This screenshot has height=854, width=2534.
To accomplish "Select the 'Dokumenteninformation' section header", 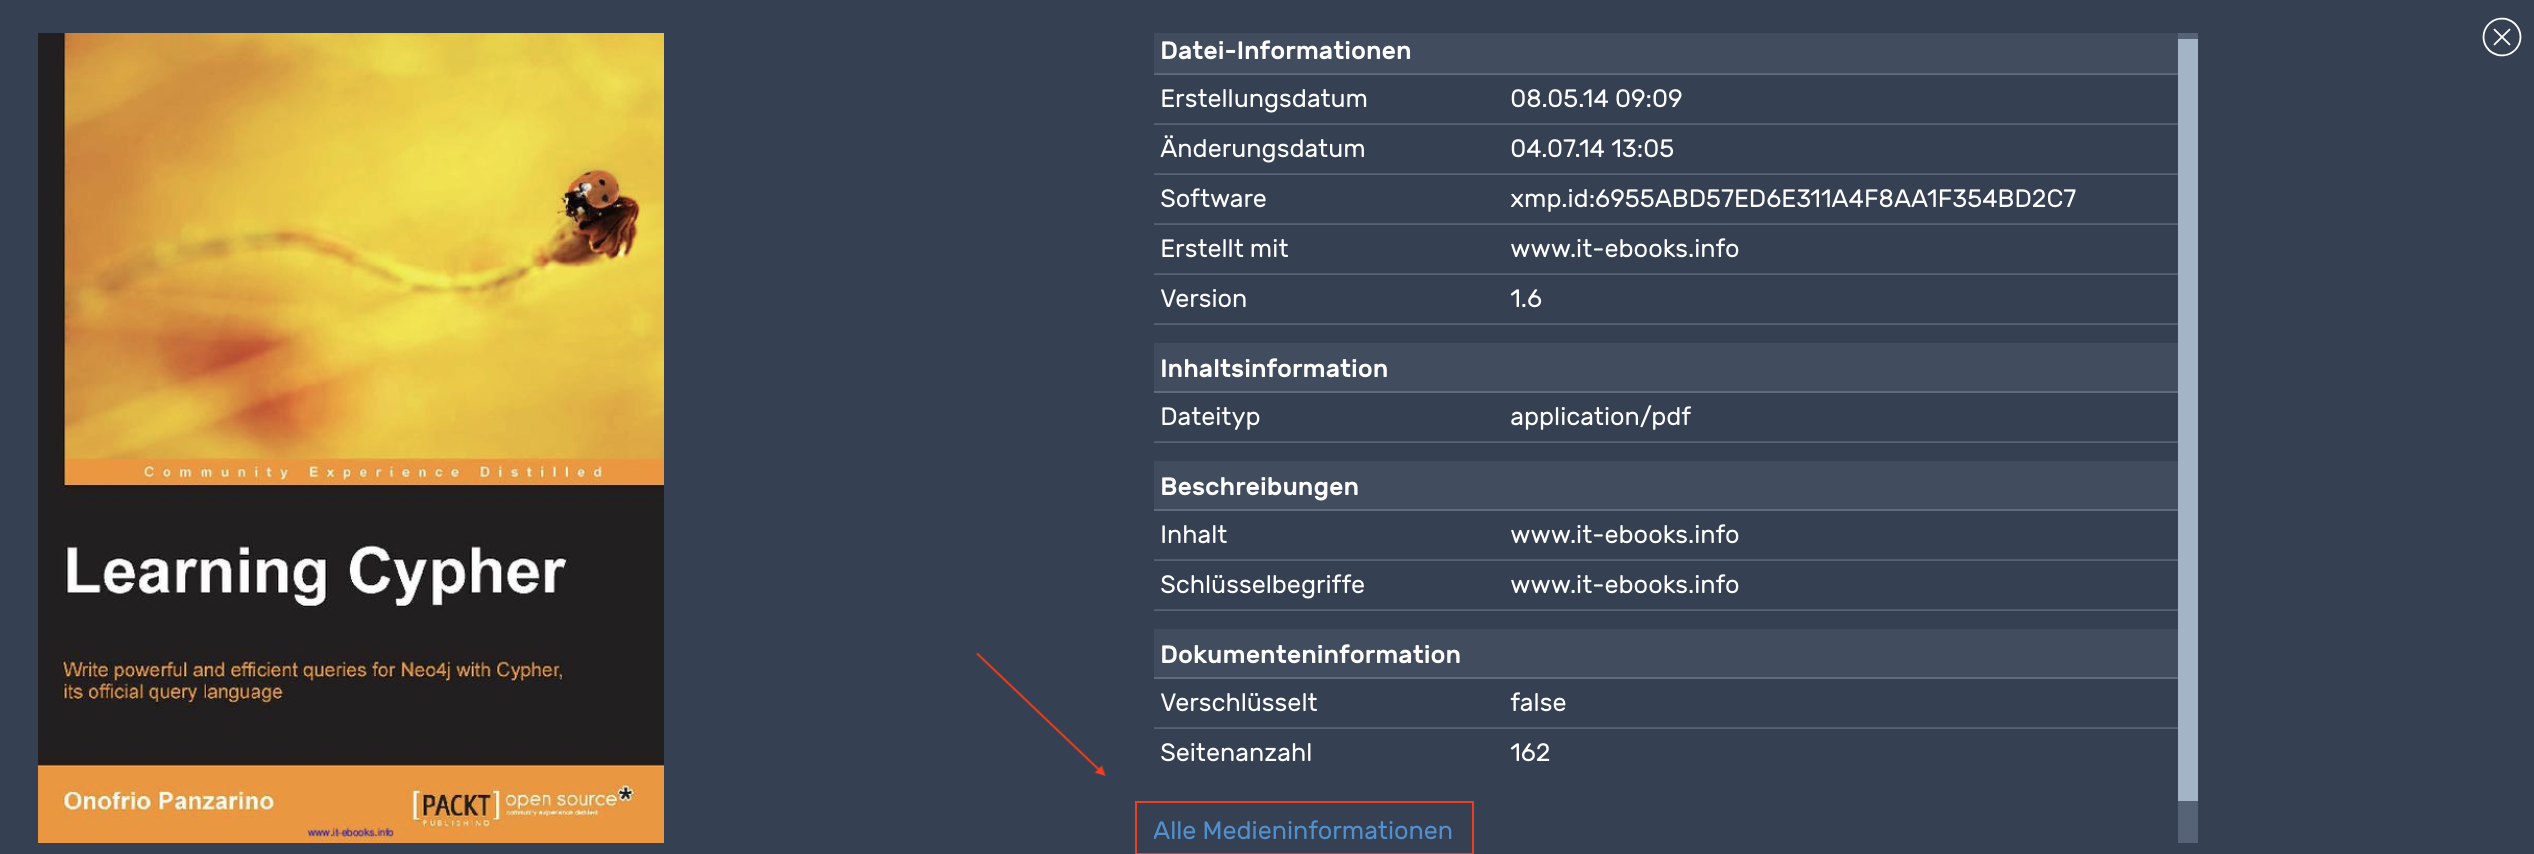I will [1310, 655].
